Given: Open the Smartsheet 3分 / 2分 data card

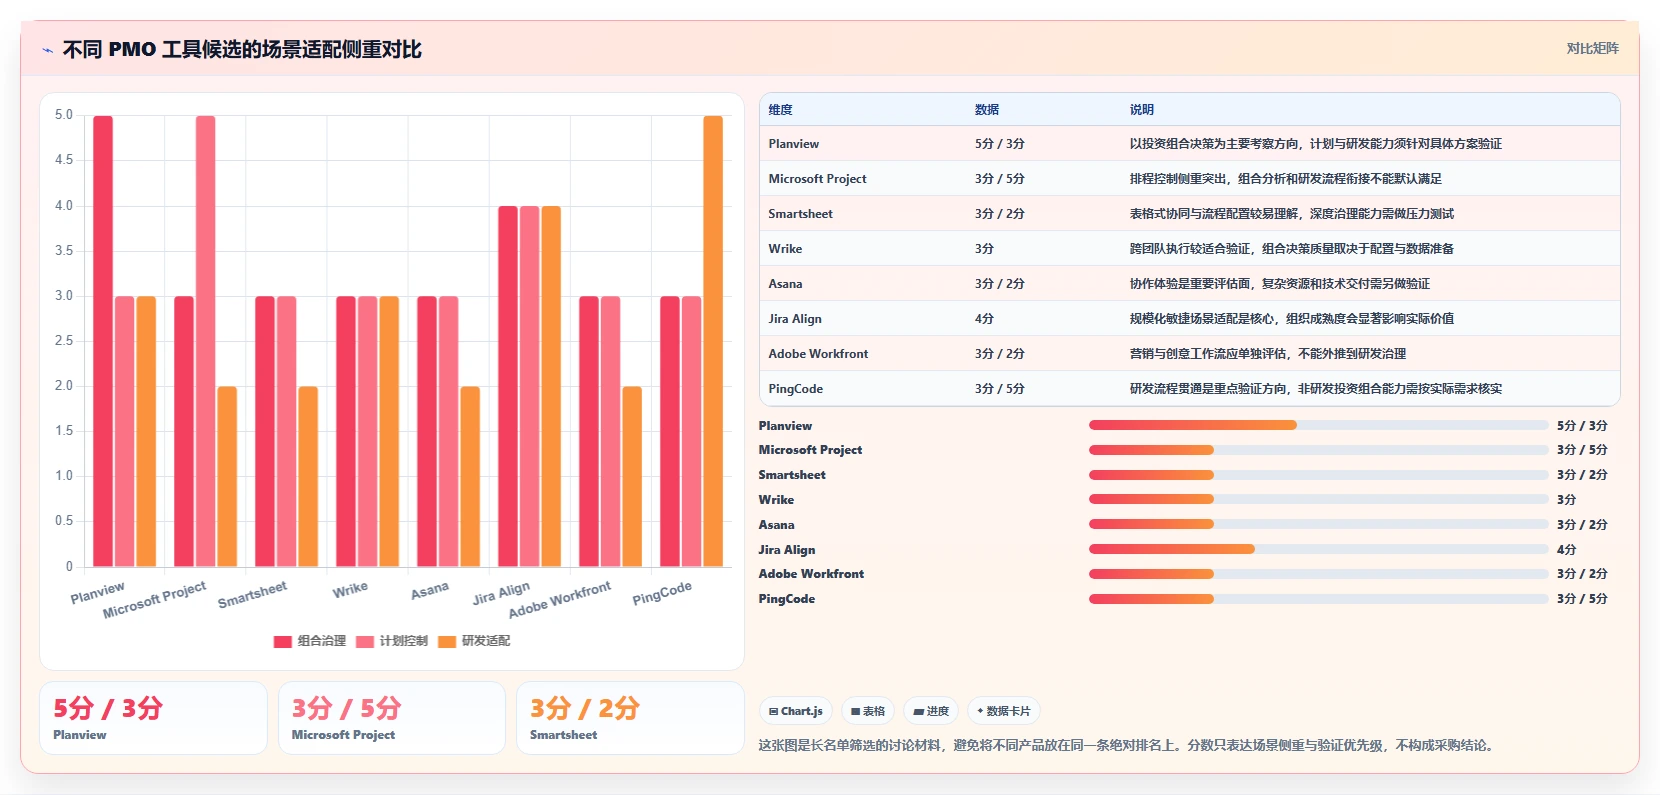Looking at the screenshot, I should coord(630,718).
